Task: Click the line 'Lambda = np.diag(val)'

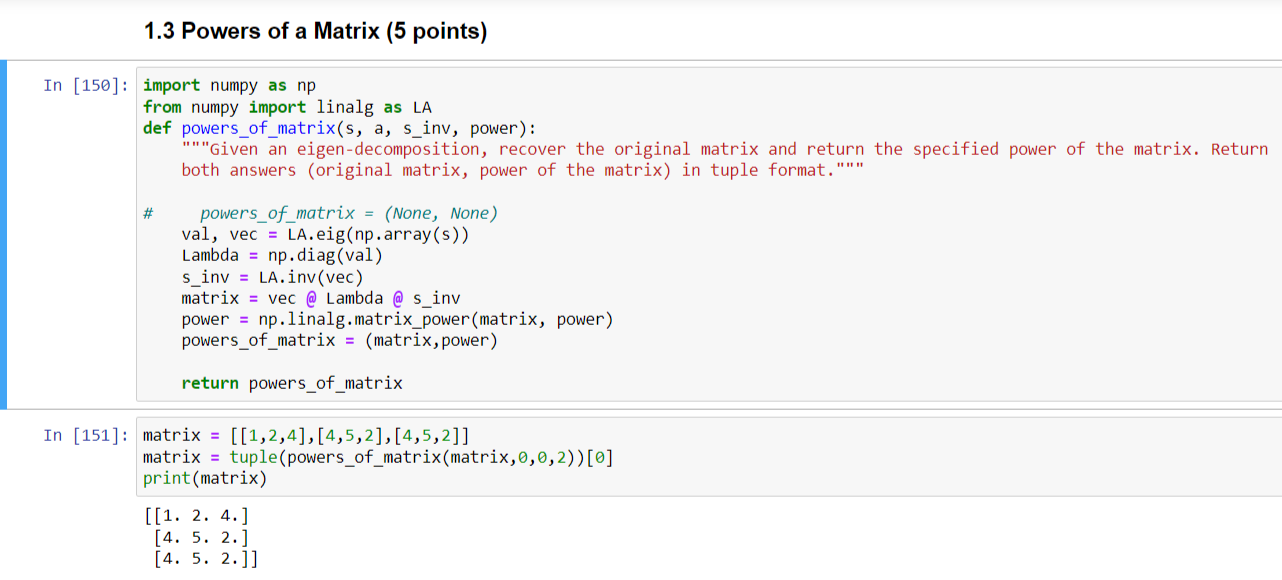Action: 282,255
